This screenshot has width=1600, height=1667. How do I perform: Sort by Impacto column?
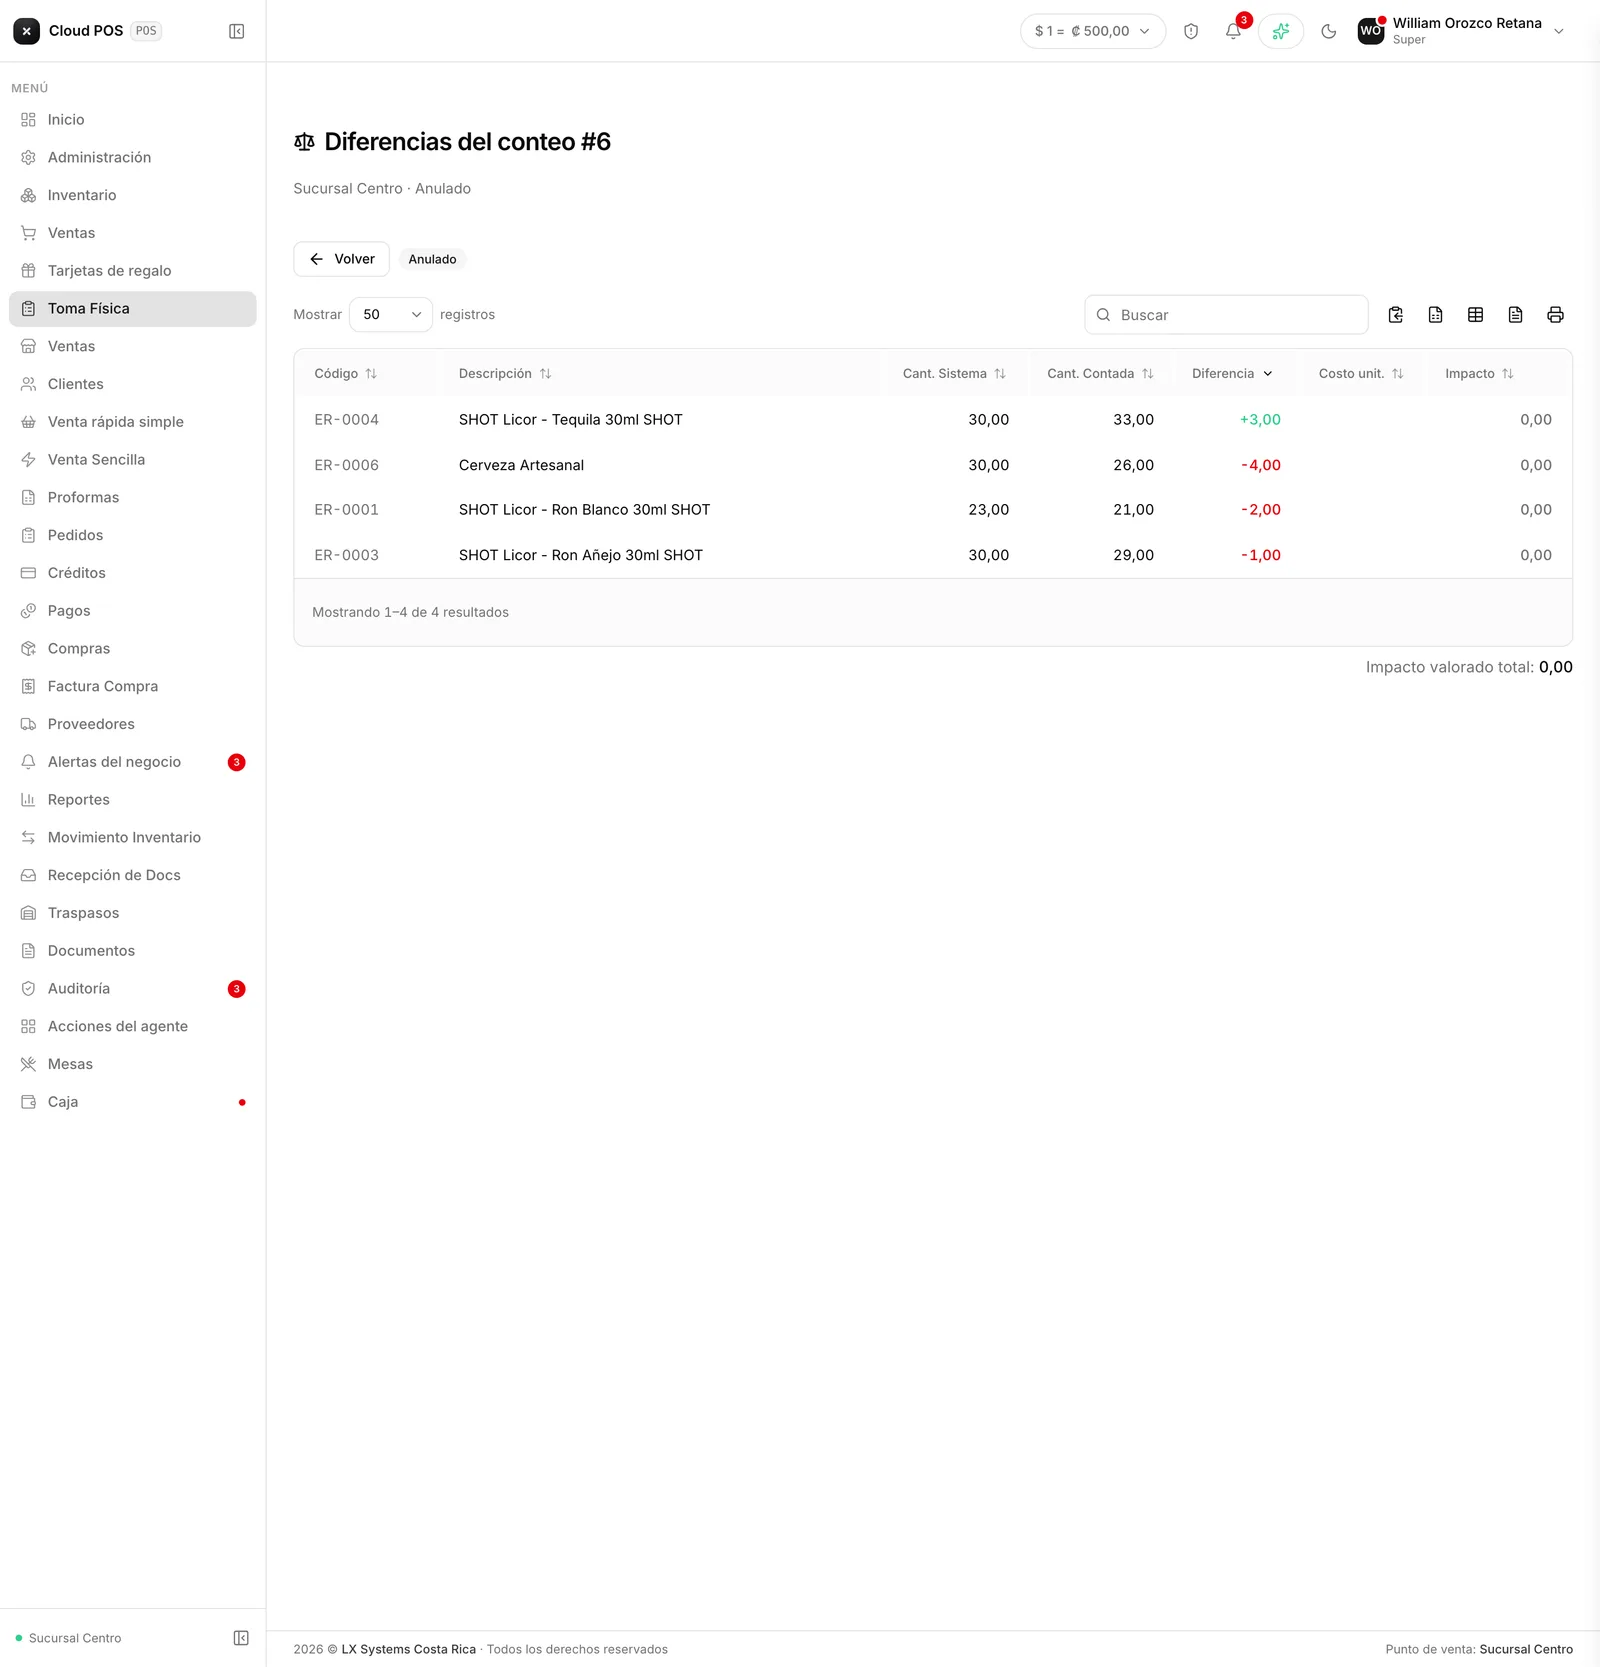1479,373
